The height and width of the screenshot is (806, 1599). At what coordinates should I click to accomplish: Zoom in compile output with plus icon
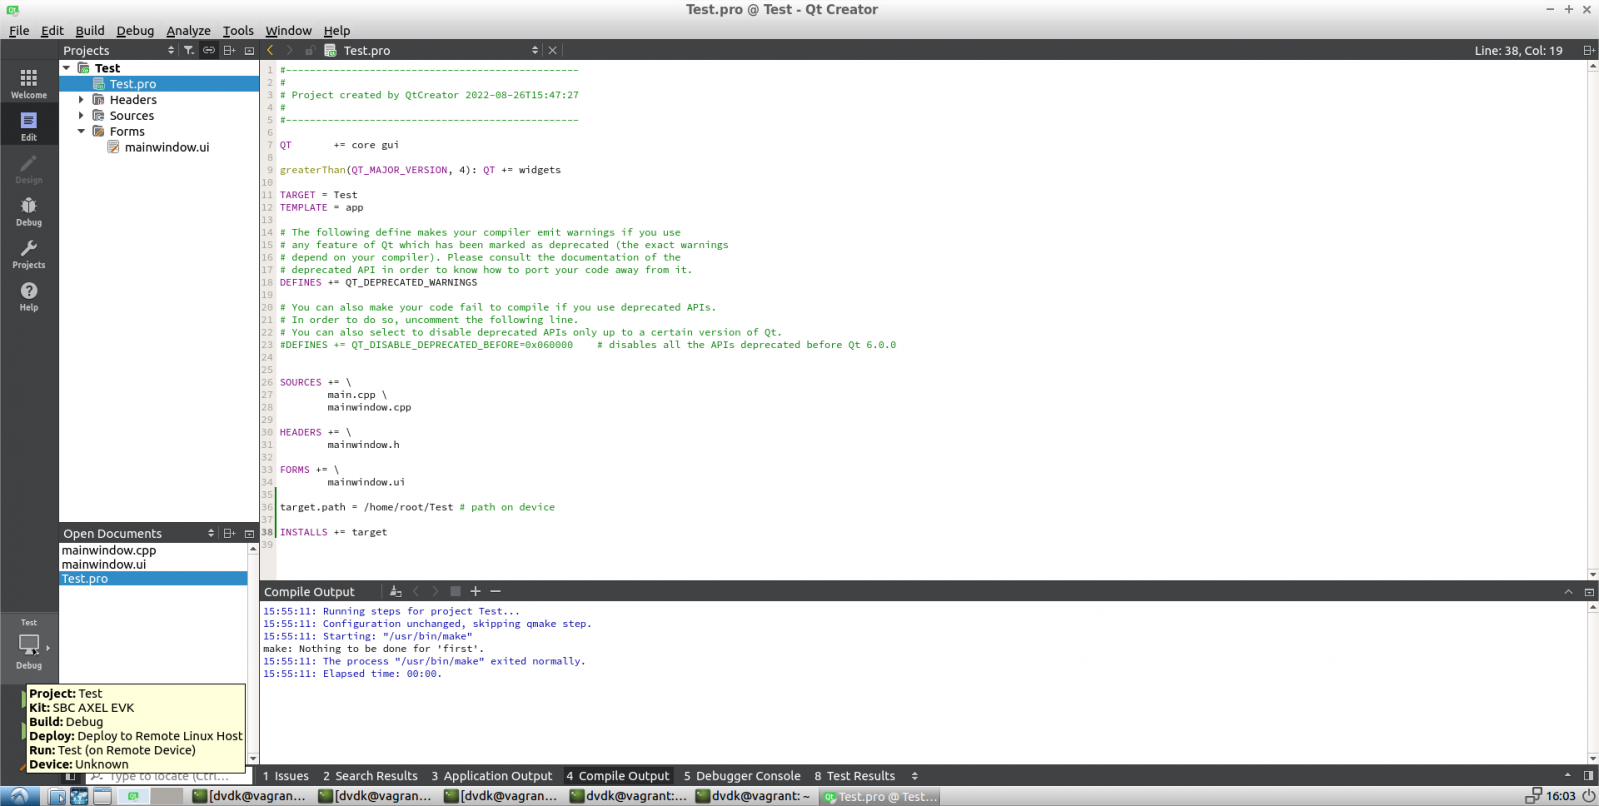(x=476, y=592)
